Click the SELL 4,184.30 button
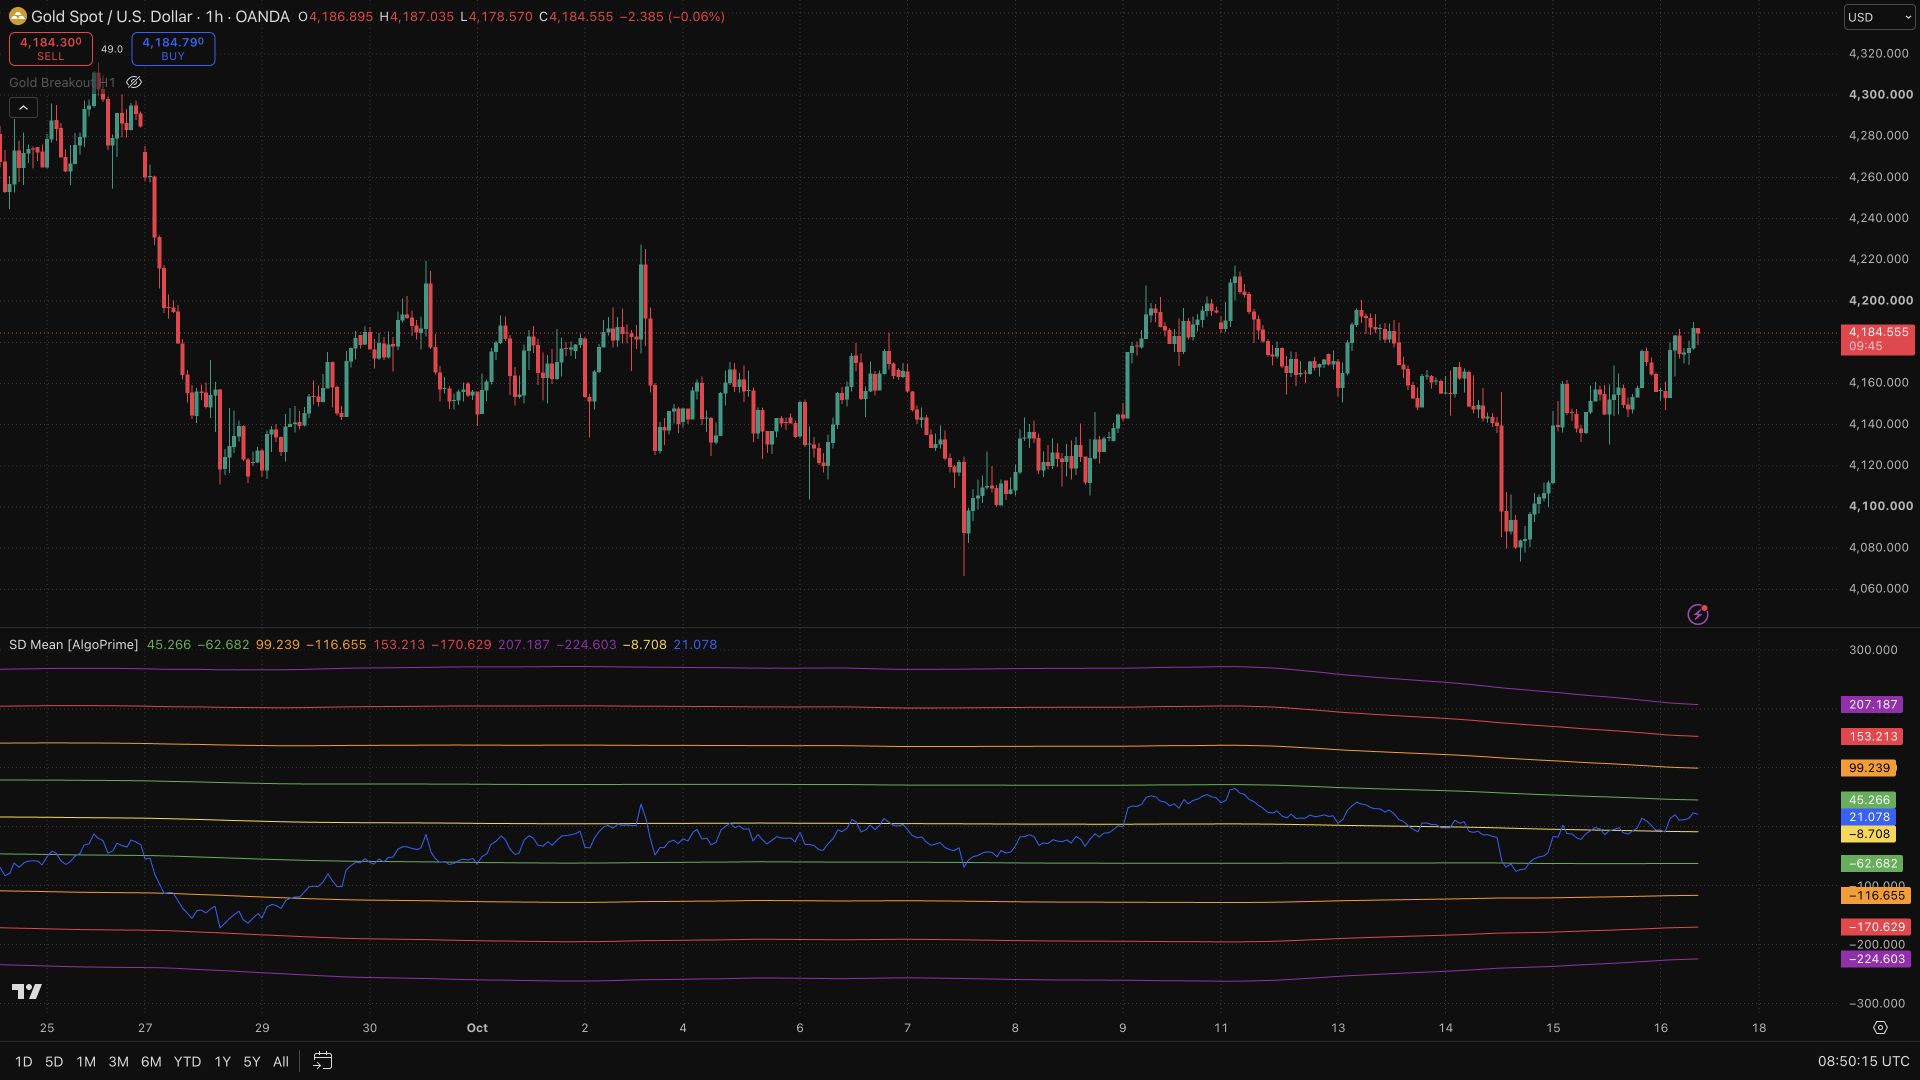Viewport: 1920px width, 1080px height. click(x=51, y=48)
